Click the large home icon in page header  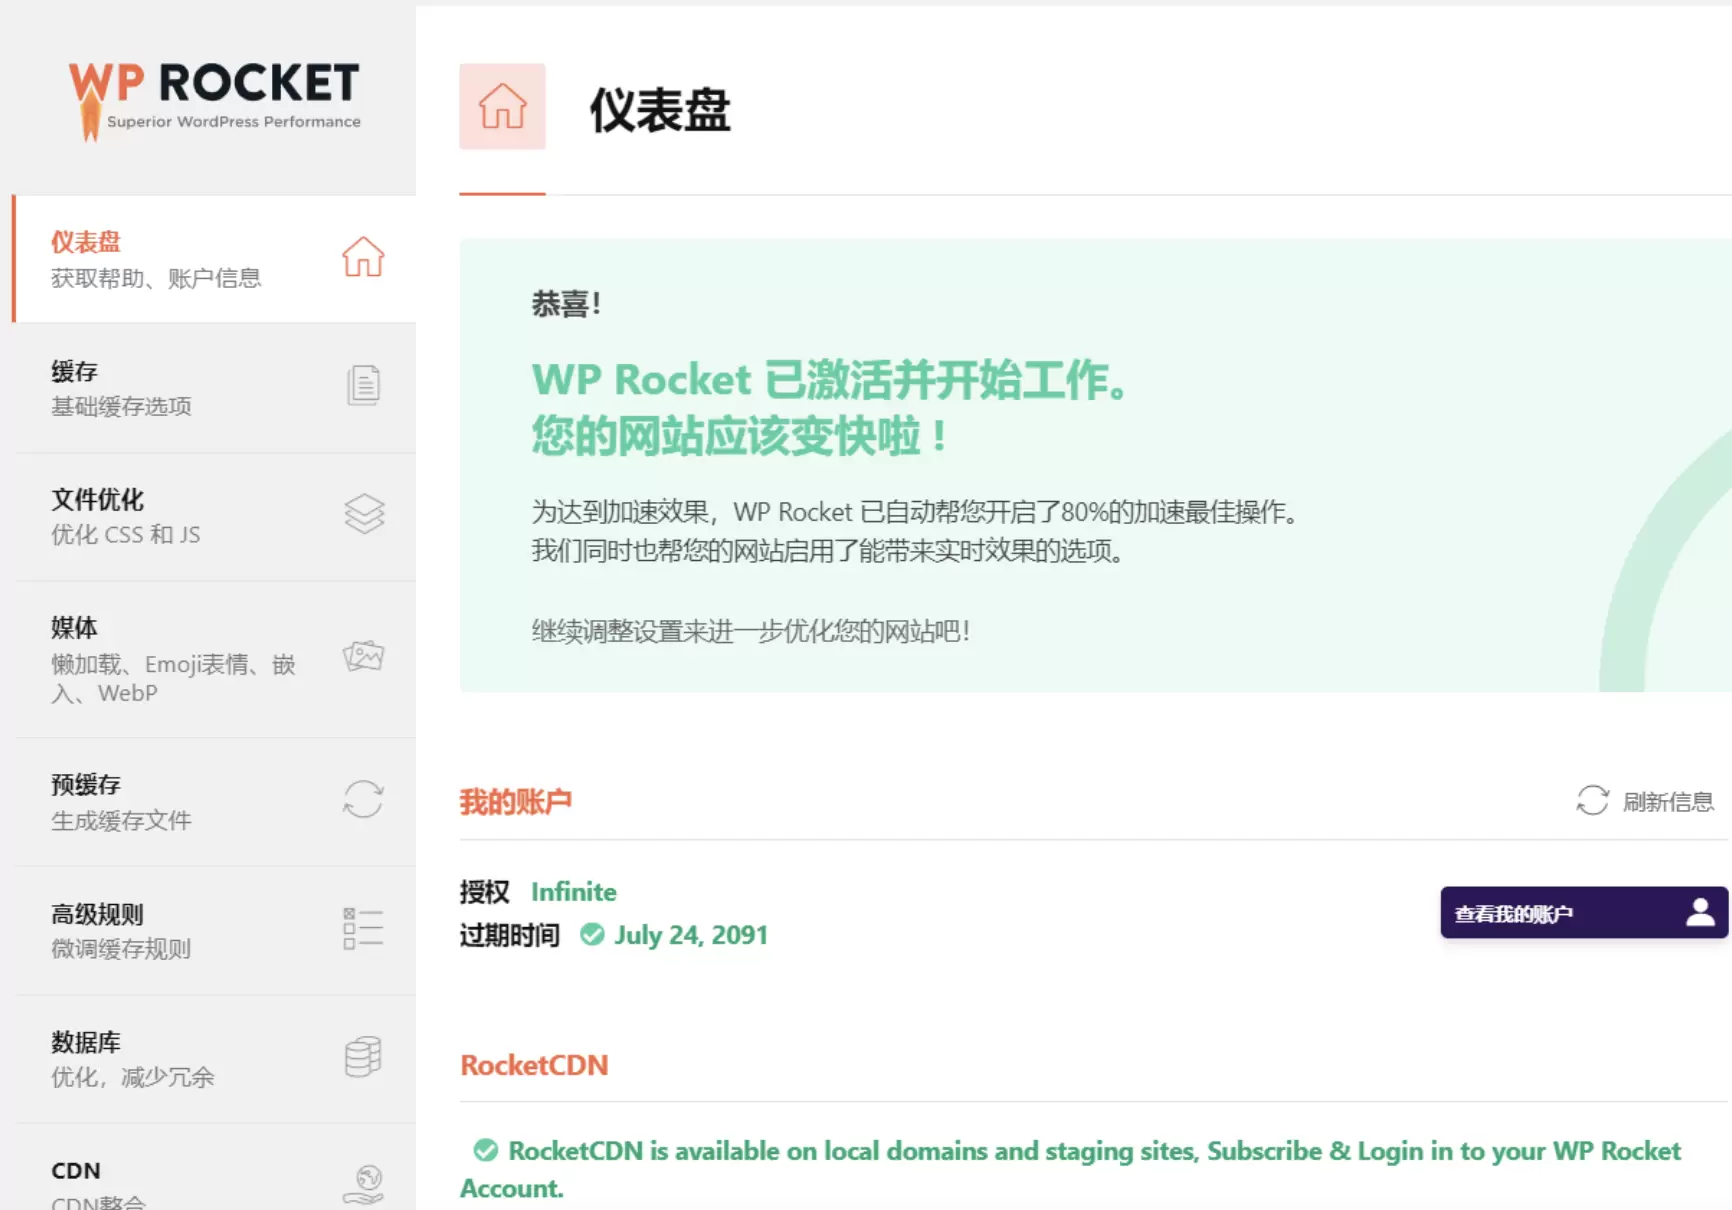[502, 106]
